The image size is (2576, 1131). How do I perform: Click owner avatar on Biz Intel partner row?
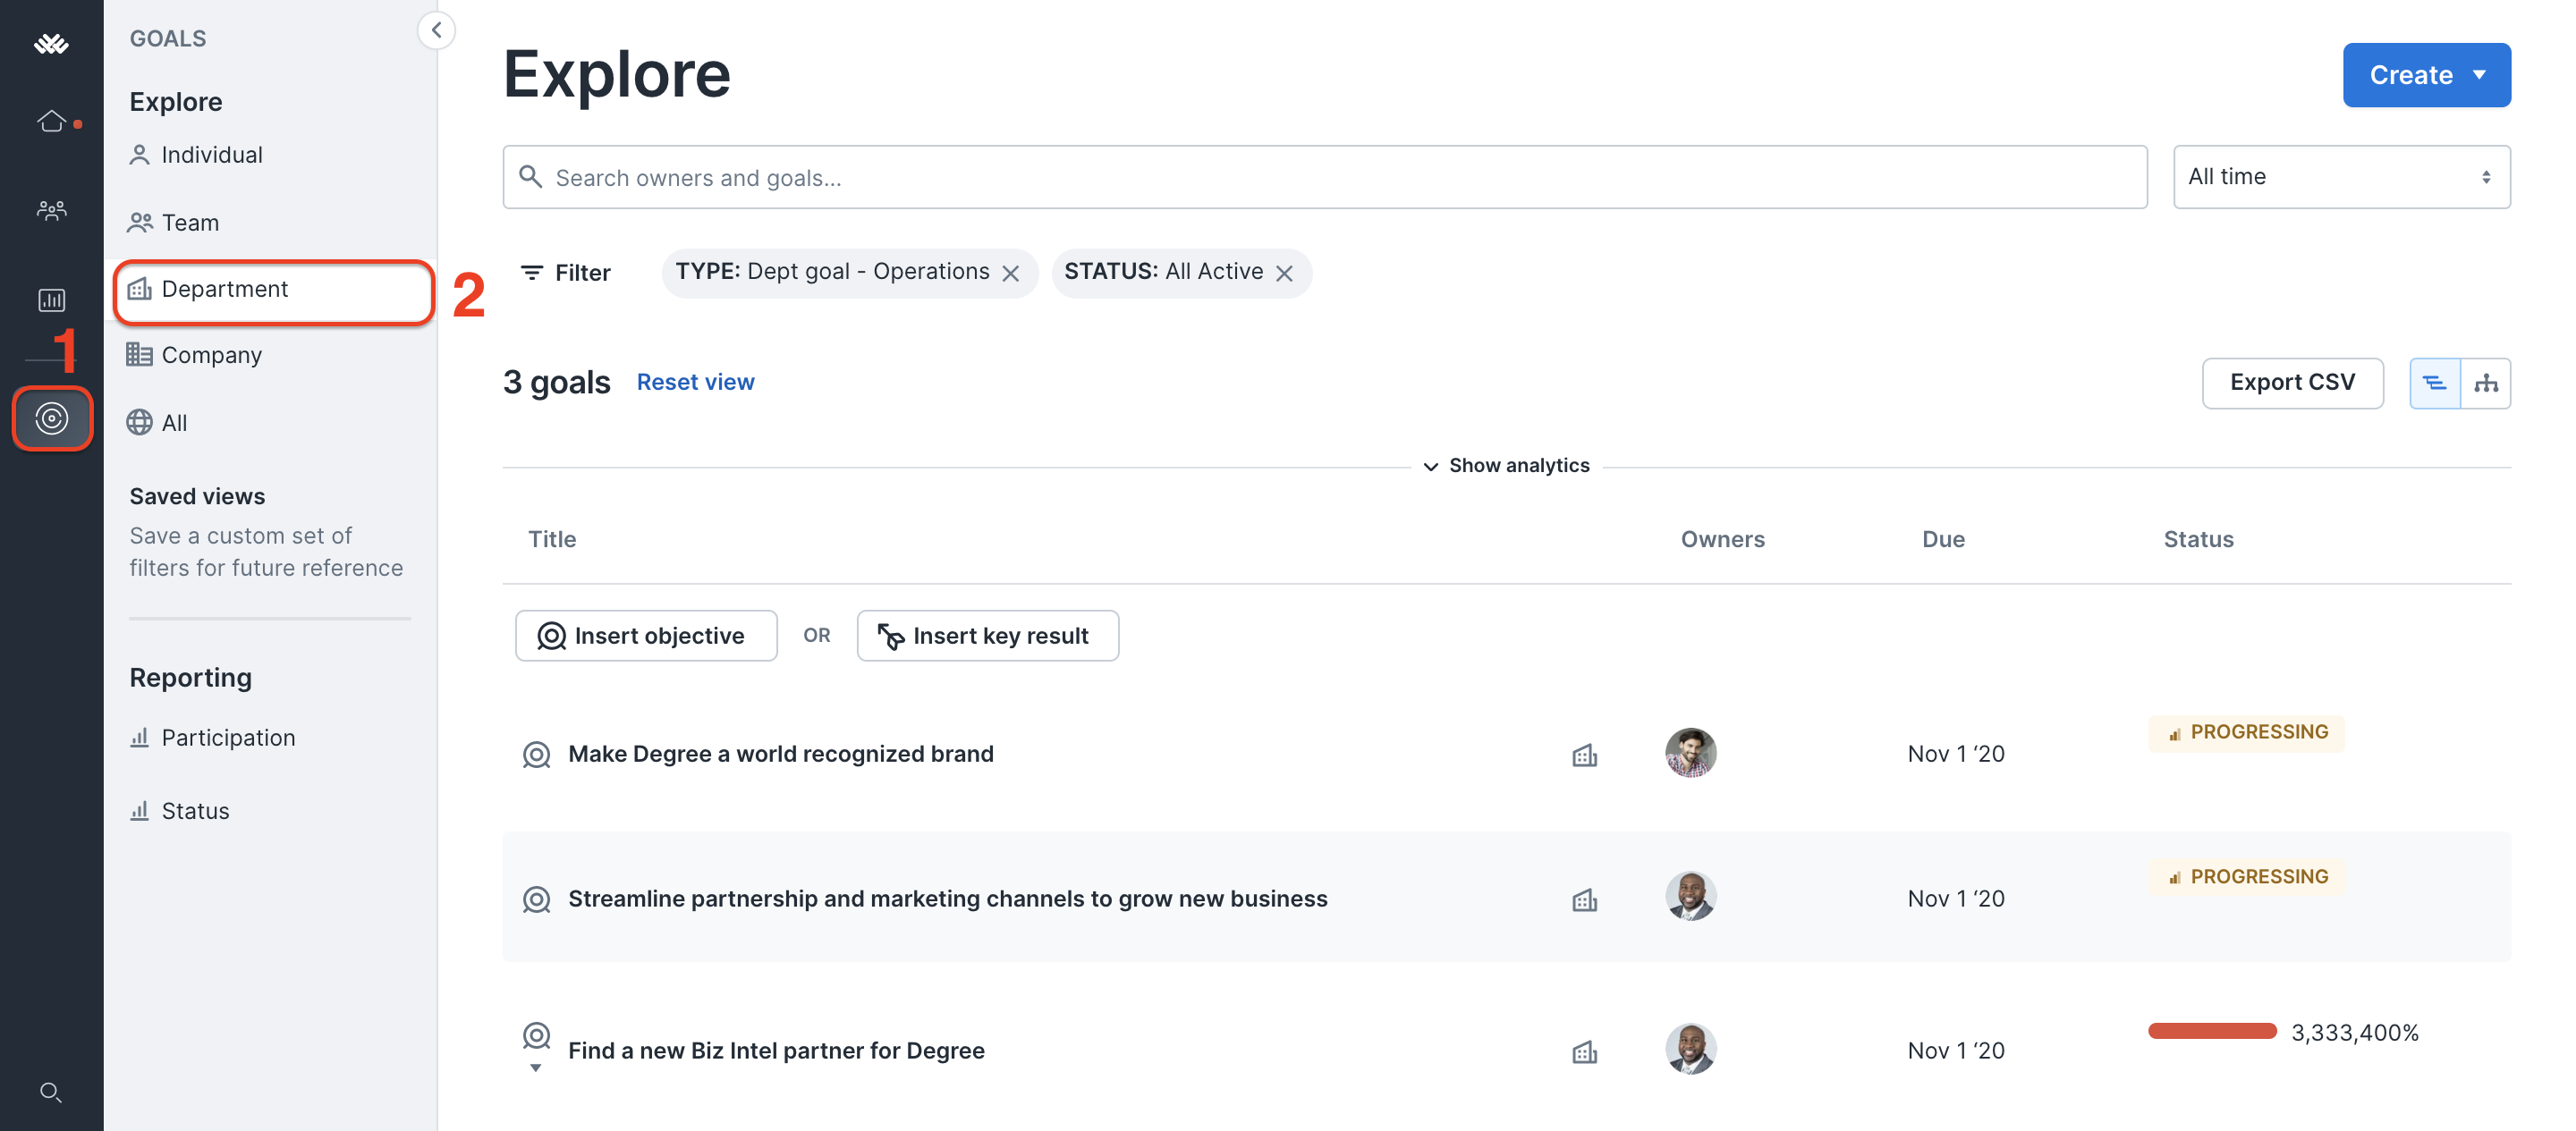point(1690,1049)
